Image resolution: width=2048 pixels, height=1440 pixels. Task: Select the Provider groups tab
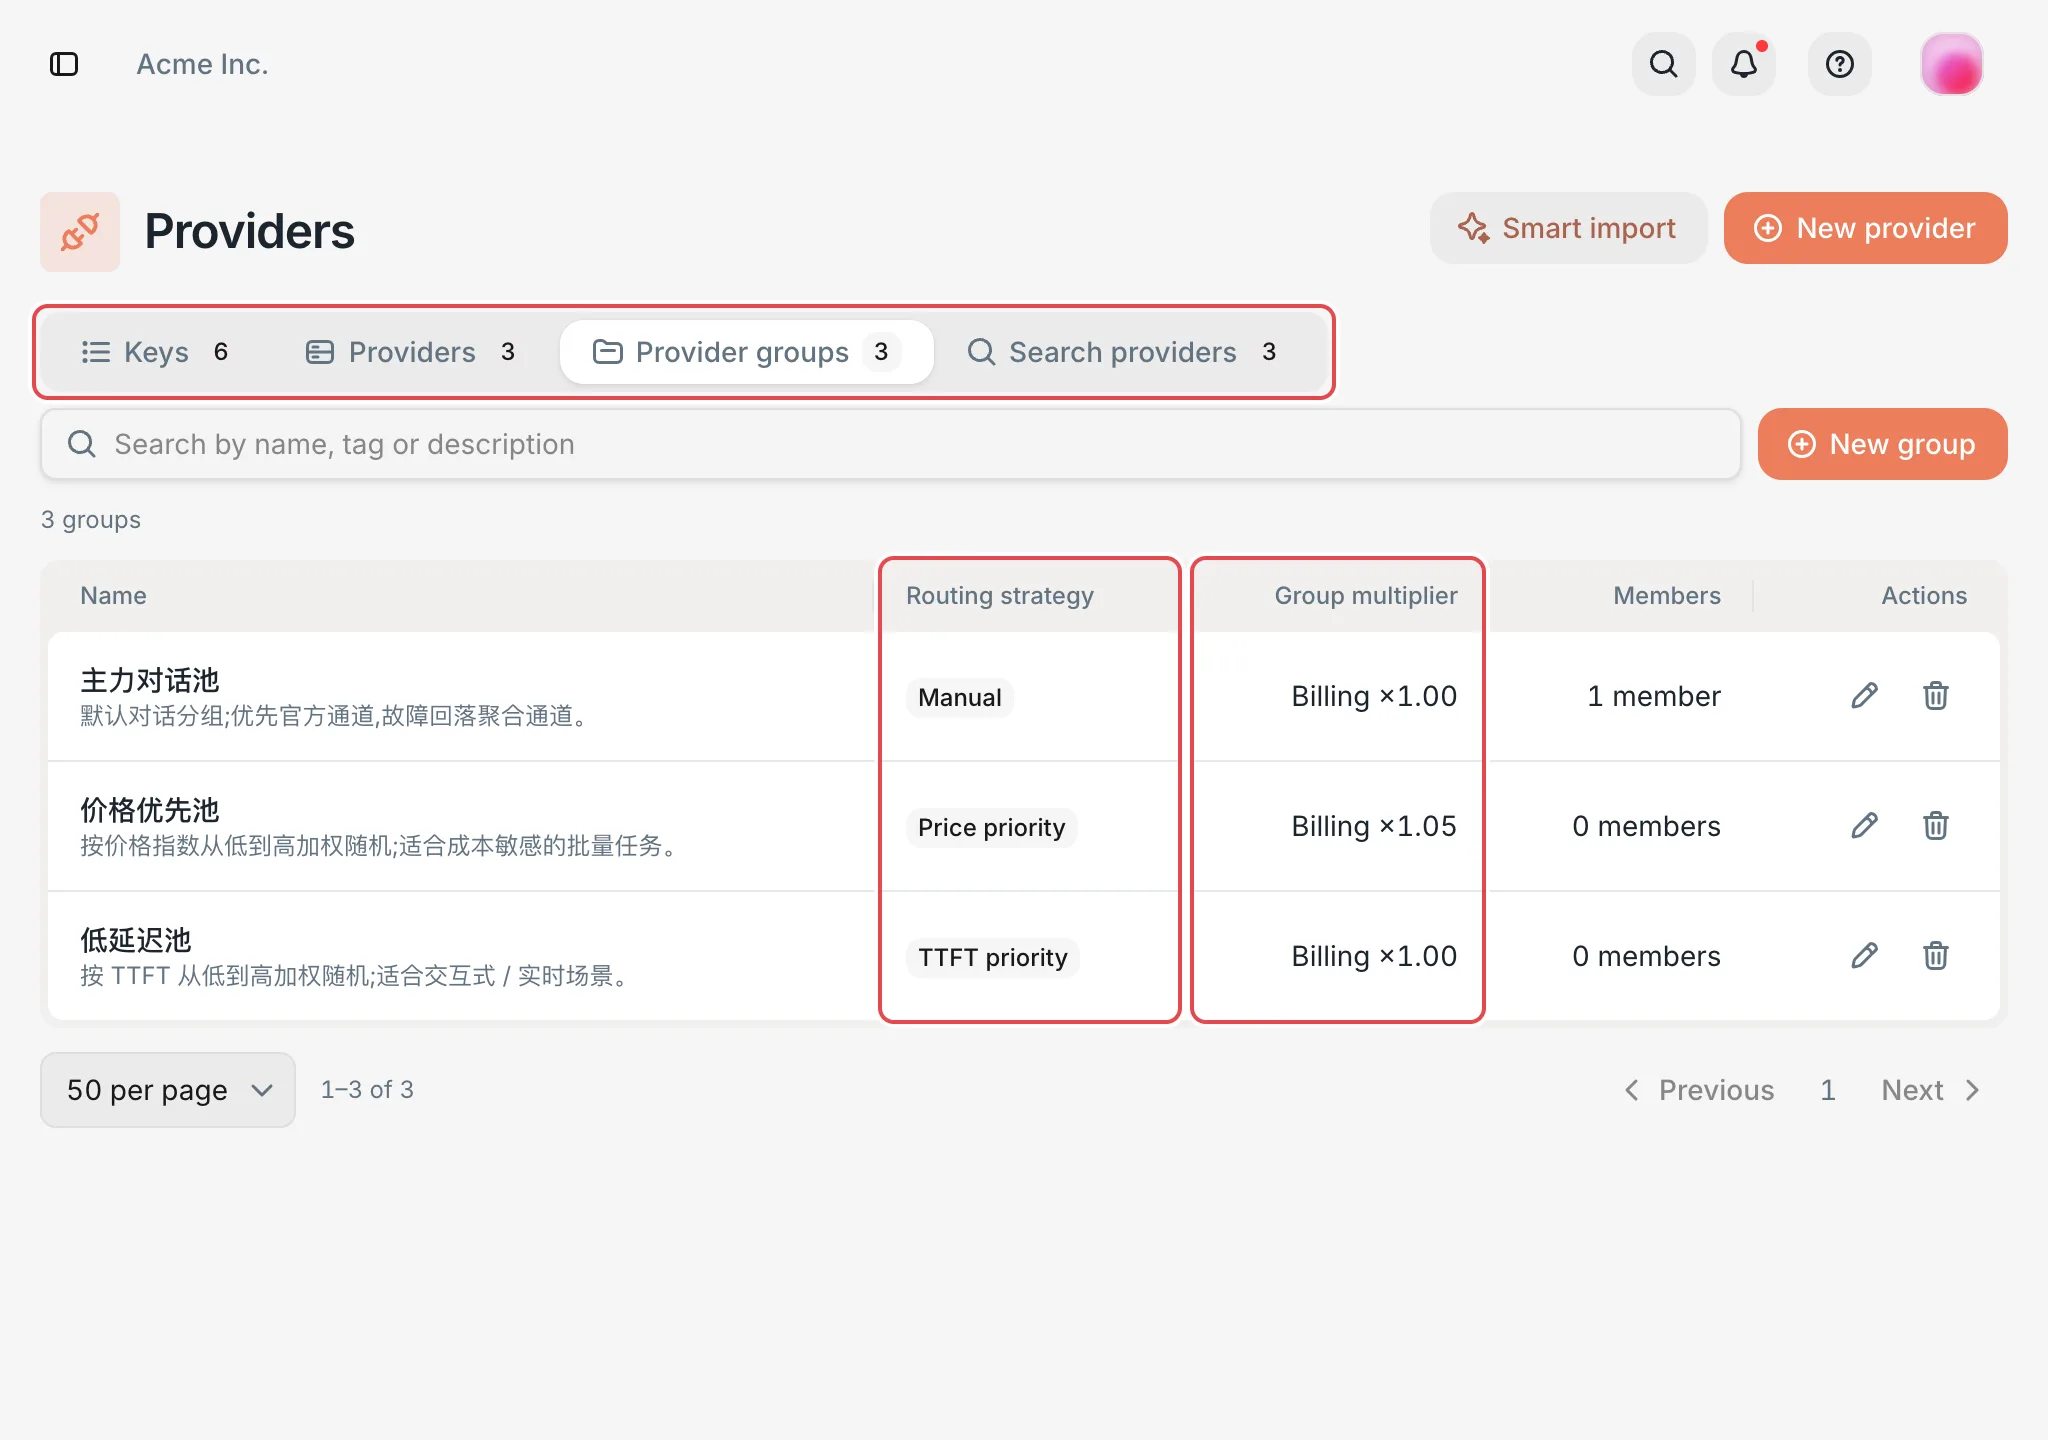(x=747, y=352)
